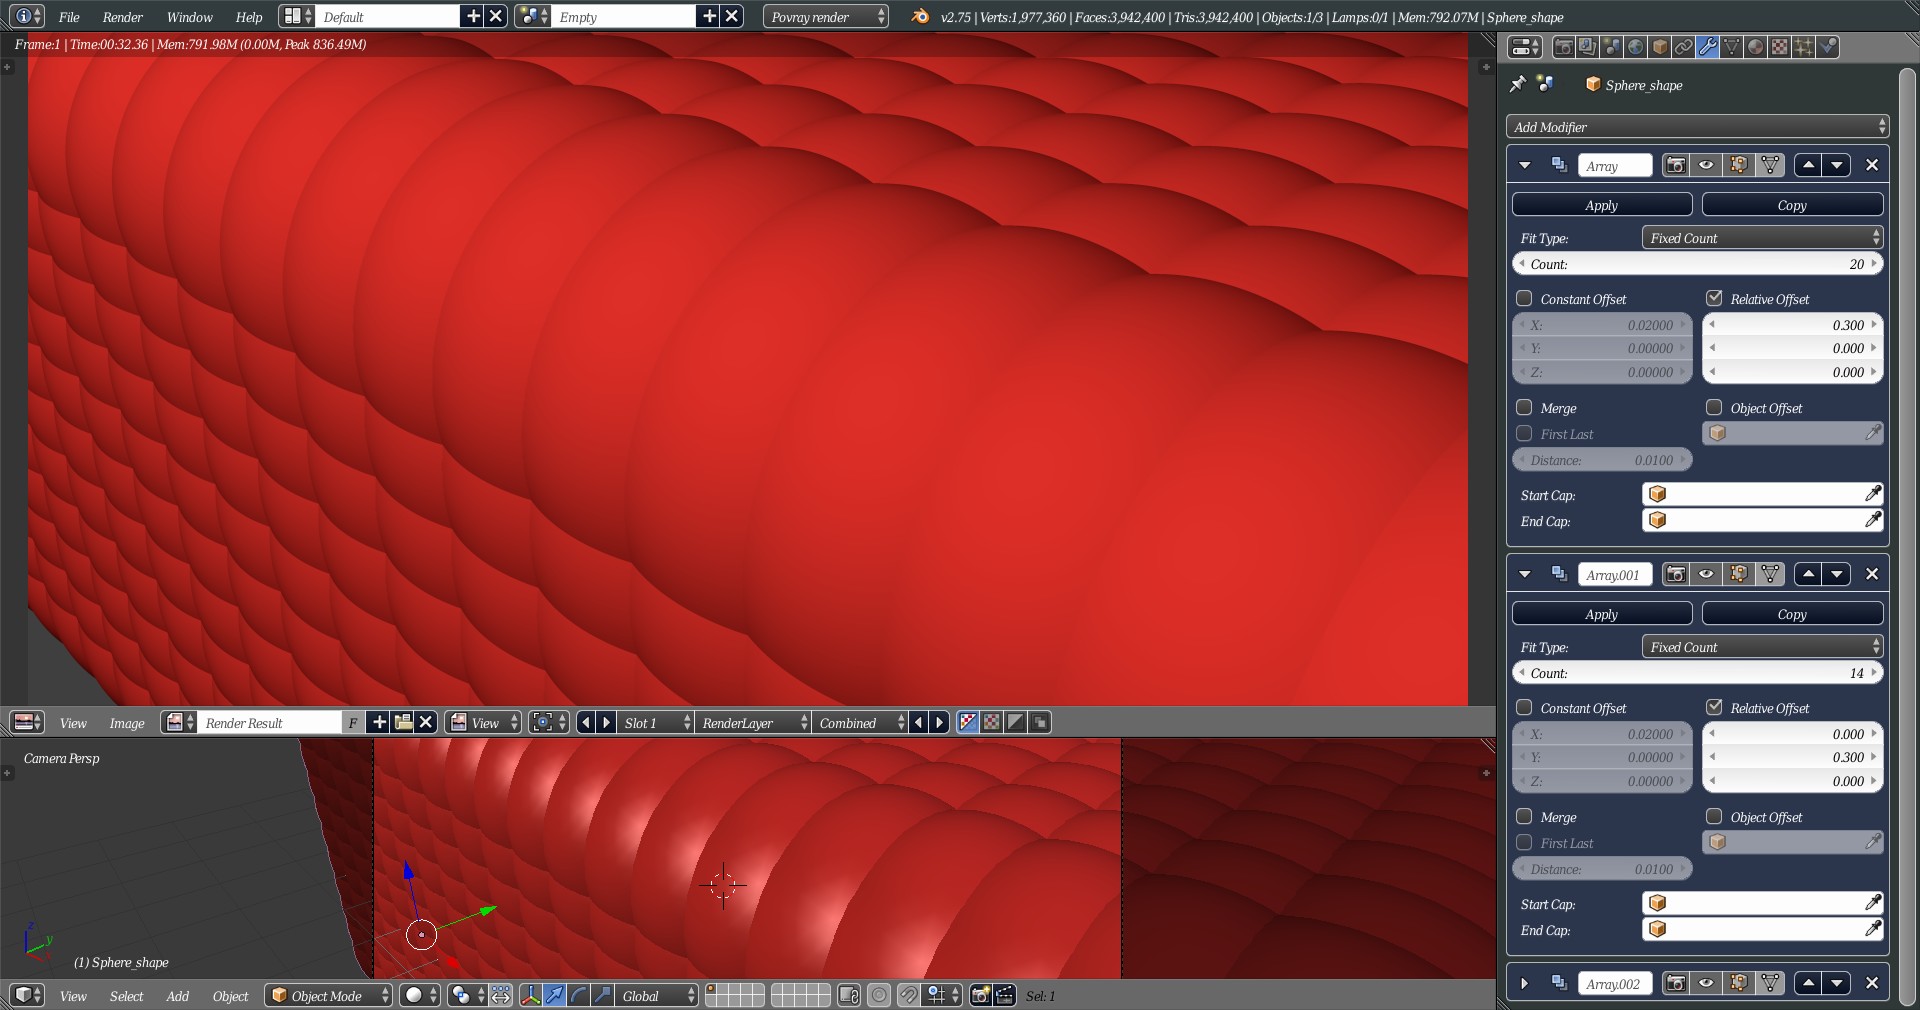Open the Particles properties tab icon
The width and height of the screenshot is (1920, 1010).
[1804, 47]
